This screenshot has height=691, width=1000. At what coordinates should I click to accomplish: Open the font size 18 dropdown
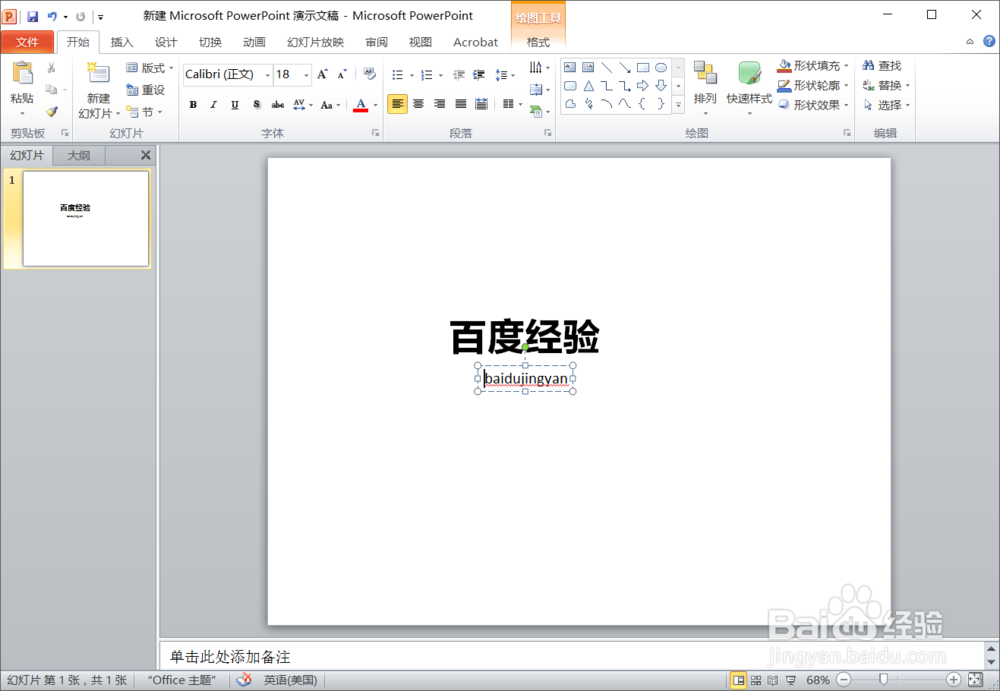[307, 75]
